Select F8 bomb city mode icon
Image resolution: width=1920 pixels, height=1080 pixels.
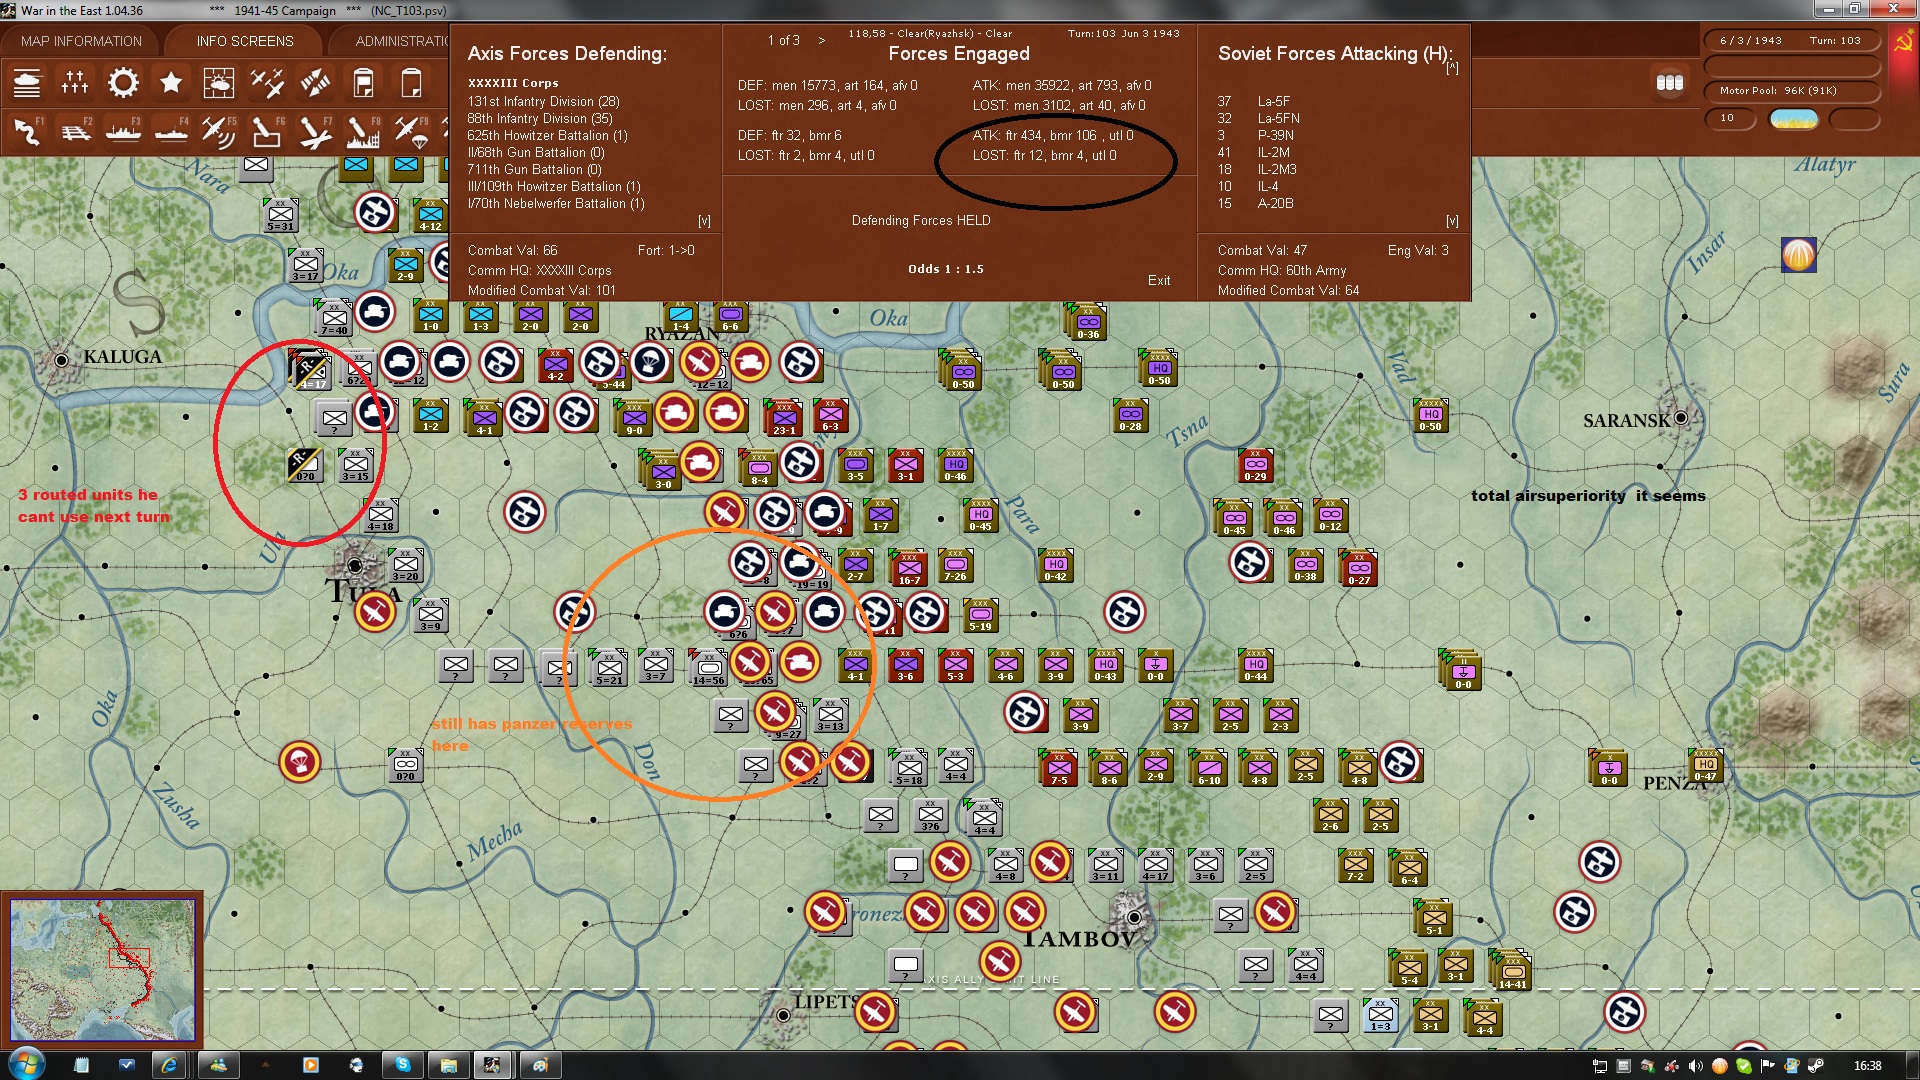(x=363, y=131)
